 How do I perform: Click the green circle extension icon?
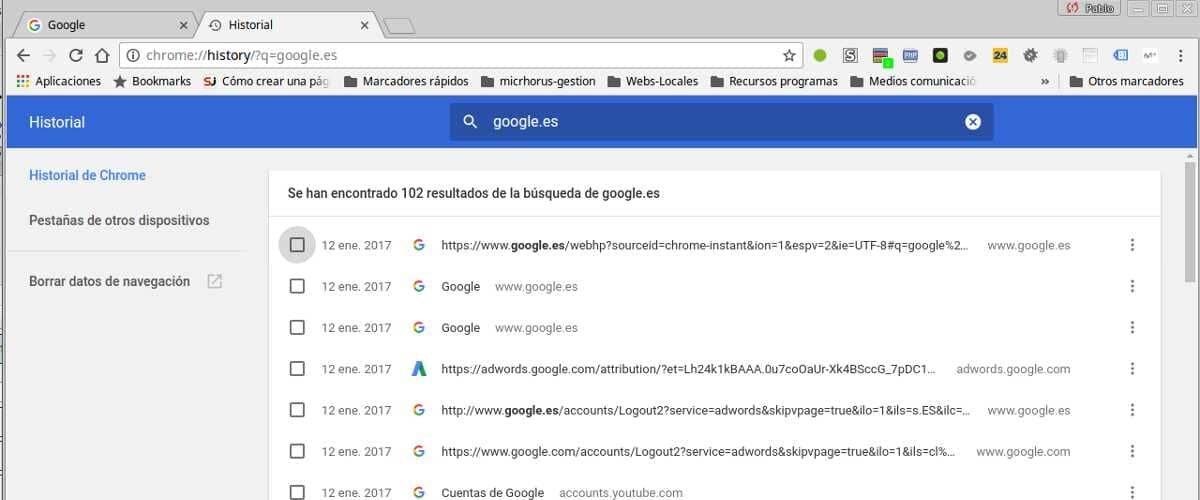pos(820,56)
